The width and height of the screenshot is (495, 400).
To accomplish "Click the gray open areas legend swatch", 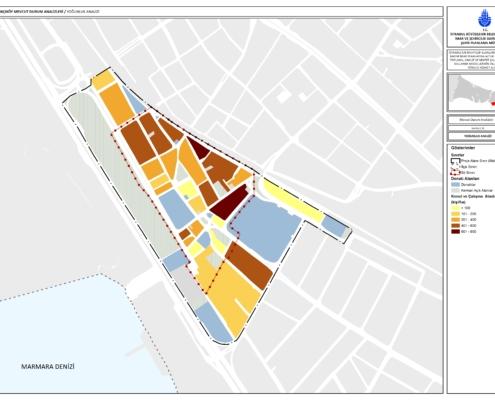I will point(455,190).
